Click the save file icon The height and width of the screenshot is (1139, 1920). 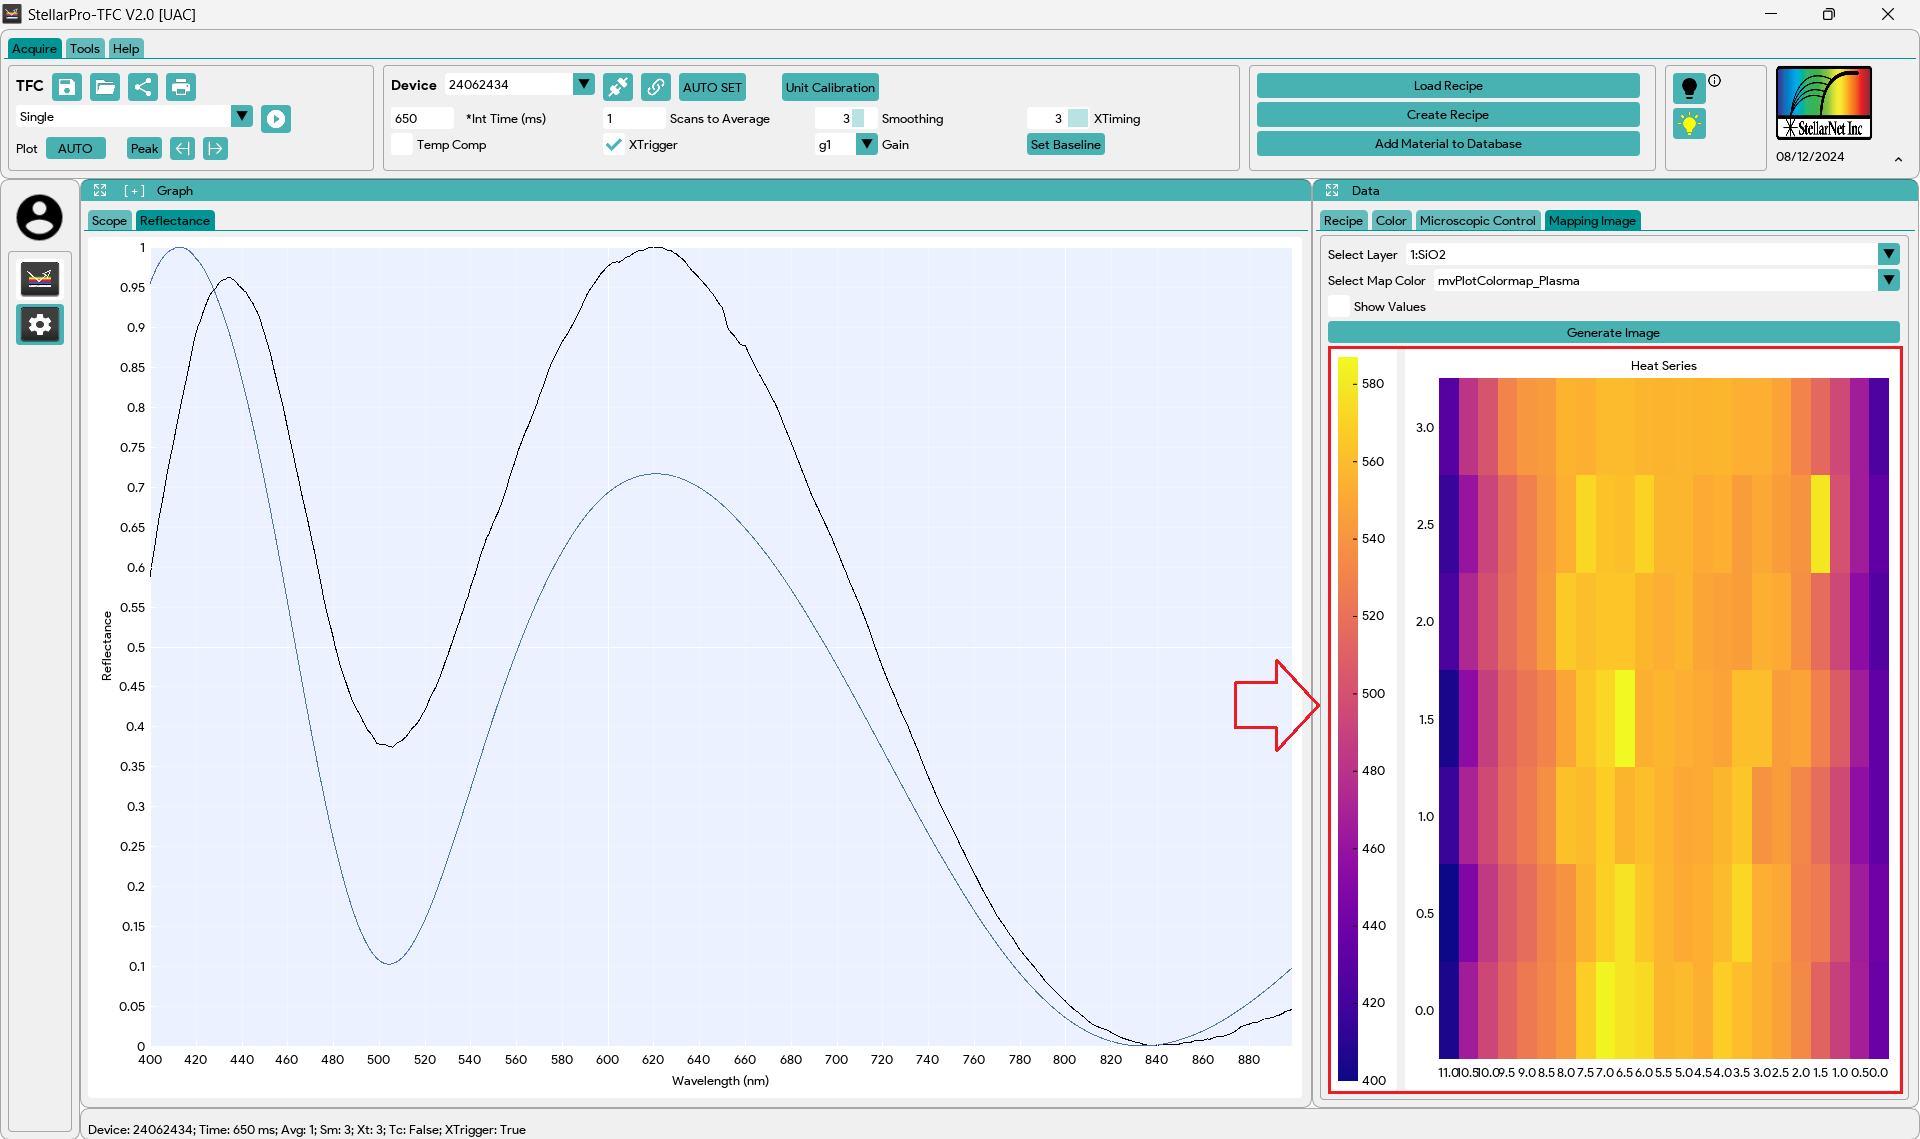point(67,87)
